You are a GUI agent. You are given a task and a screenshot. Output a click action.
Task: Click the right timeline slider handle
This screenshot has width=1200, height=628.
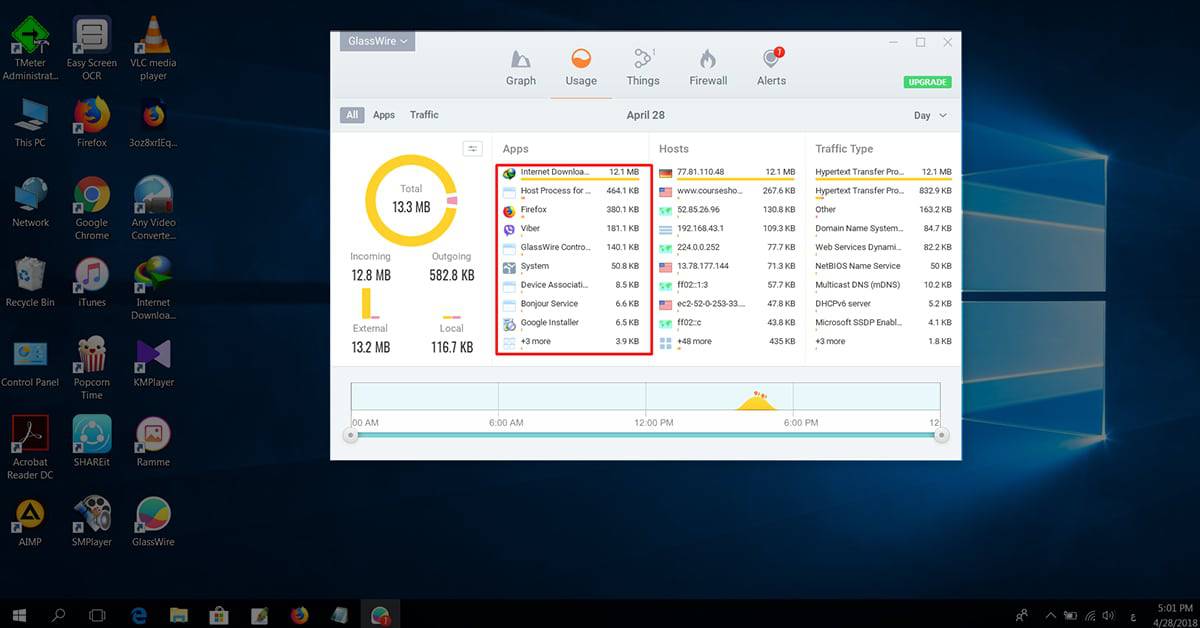tap(940, 435)
